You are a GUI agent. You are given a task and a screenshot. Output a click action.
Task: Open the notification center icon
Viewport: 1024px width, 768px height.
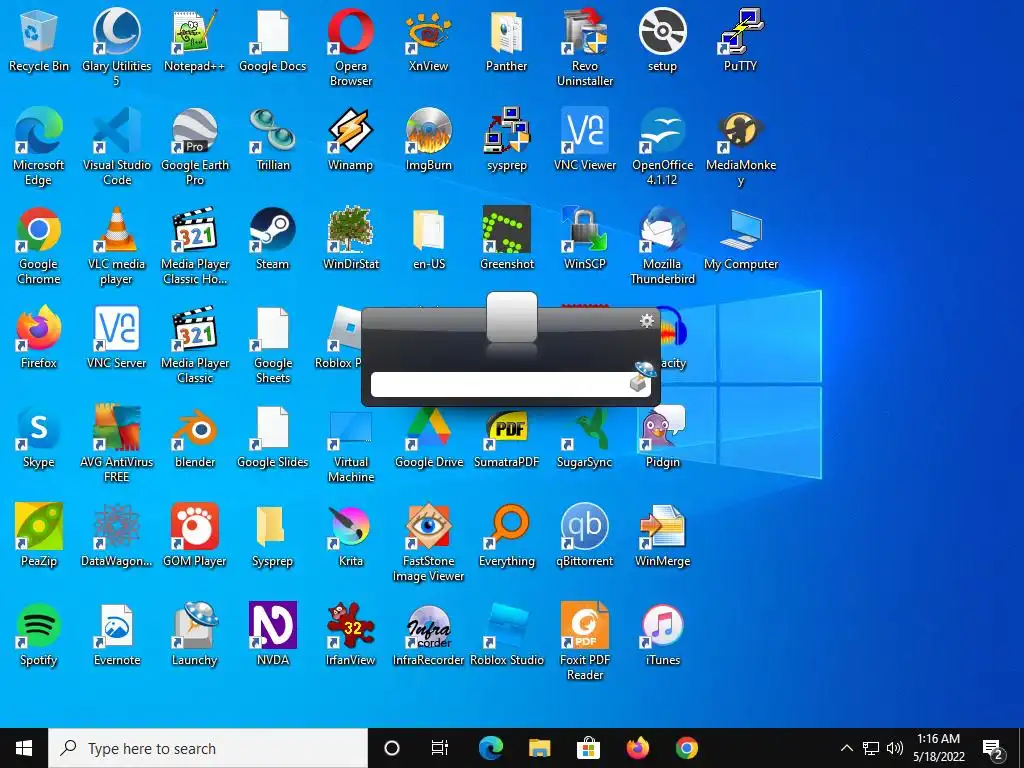(993, 748)
